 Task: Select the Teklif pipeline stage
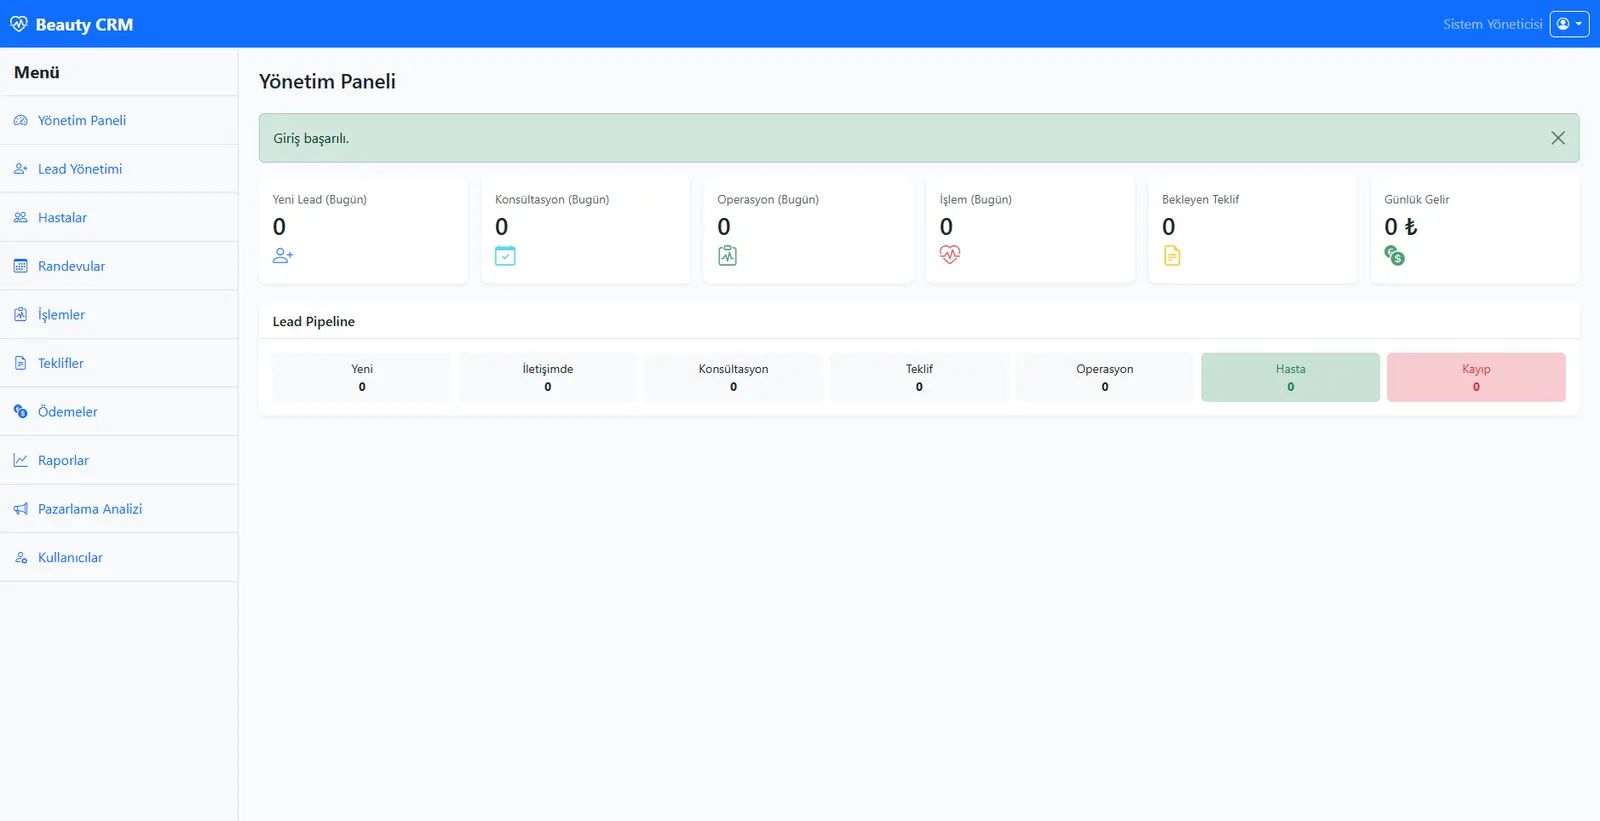tap(919, 377)
